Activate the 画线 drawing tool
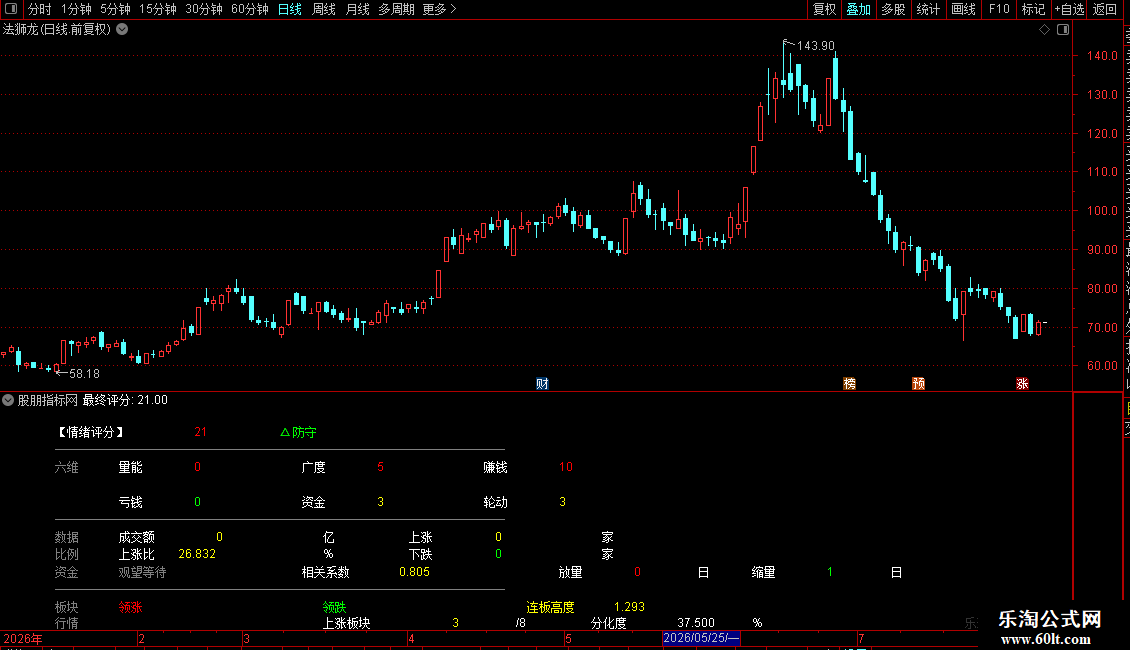The width and height of the screenshot is (1130, 650). (x=964, y=9)
